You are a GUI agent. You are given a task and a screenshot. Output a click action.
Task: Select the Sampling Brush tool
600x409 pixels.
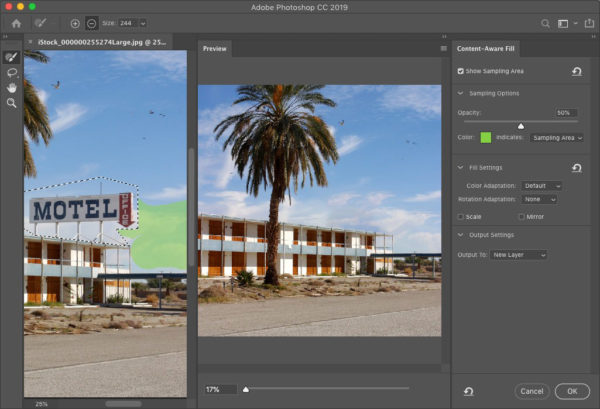[12, 58]
